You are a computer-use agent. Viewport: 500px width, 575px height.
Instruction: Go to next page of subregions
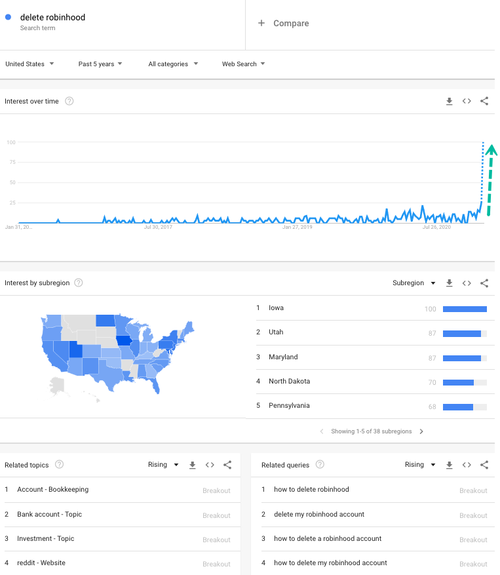[x=421, y=431]
